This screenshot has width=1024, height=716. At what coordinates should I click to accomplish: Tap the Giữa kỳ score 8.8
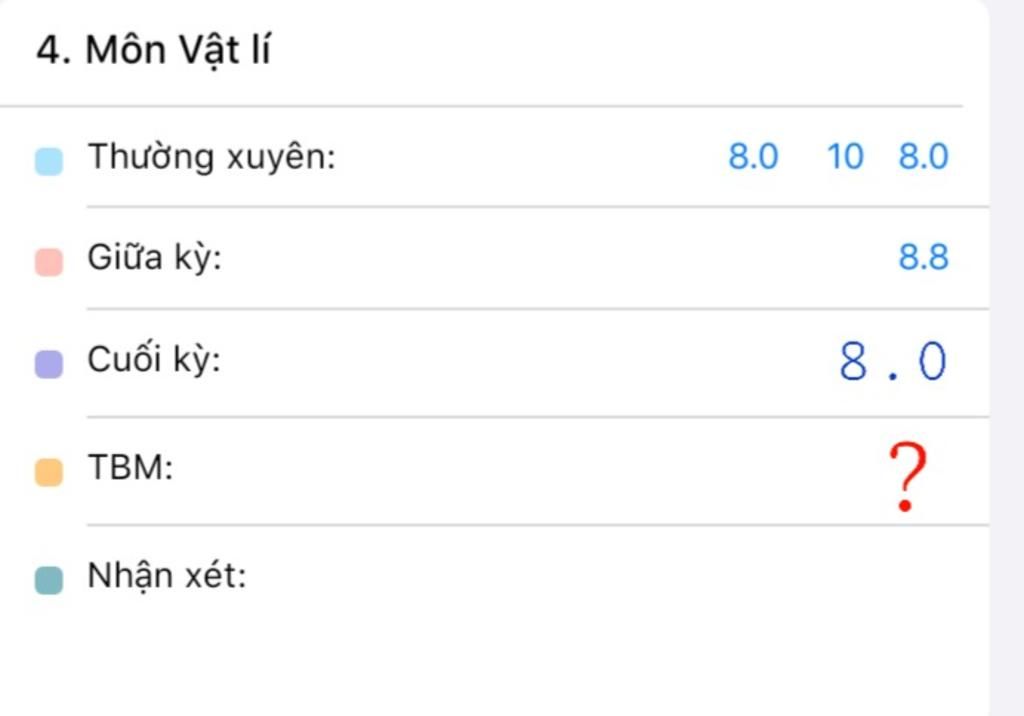(x=923, y=257)
